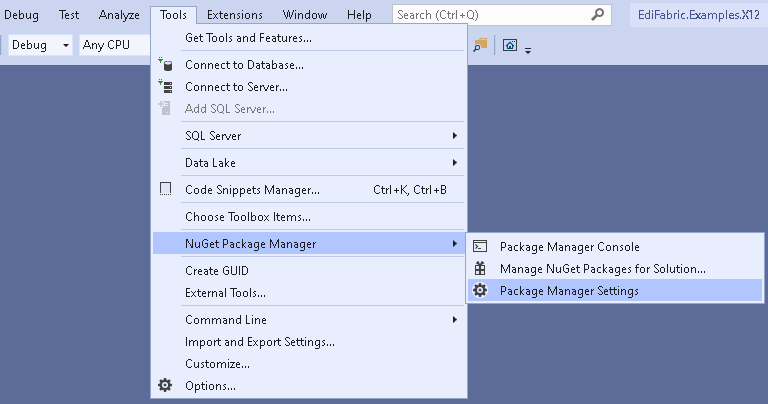Viewport: 768px width, 404px height.
Task: Open the Analyze menu
Action: click(x=119, y=15)
